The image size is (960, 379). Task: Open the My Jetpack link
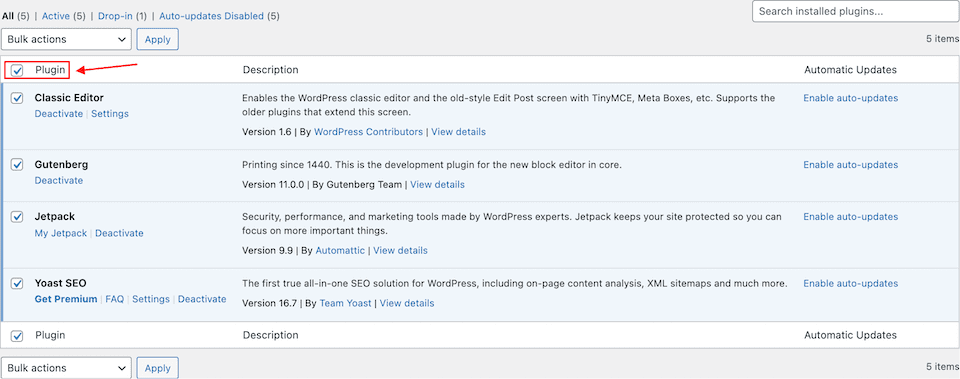[61, 233]
